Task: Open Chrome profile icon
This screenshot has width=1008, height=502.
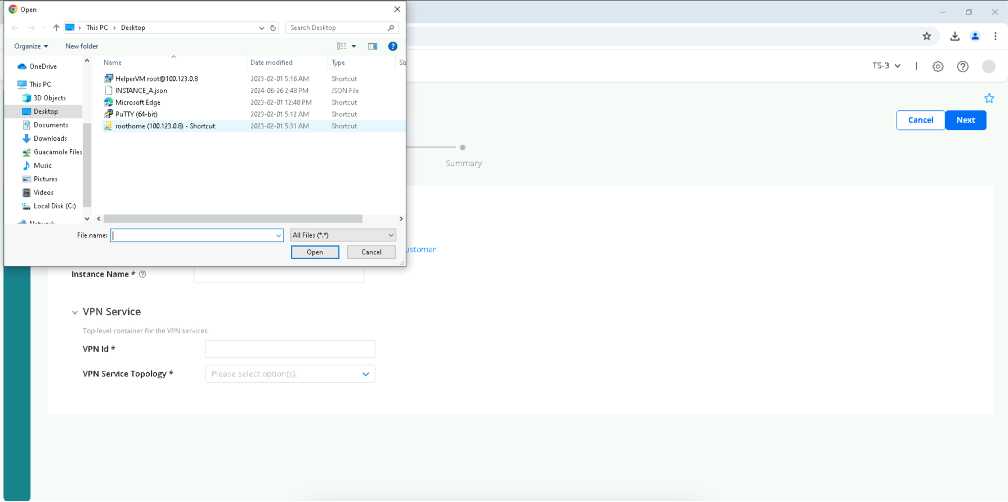Action: point(975,36)
